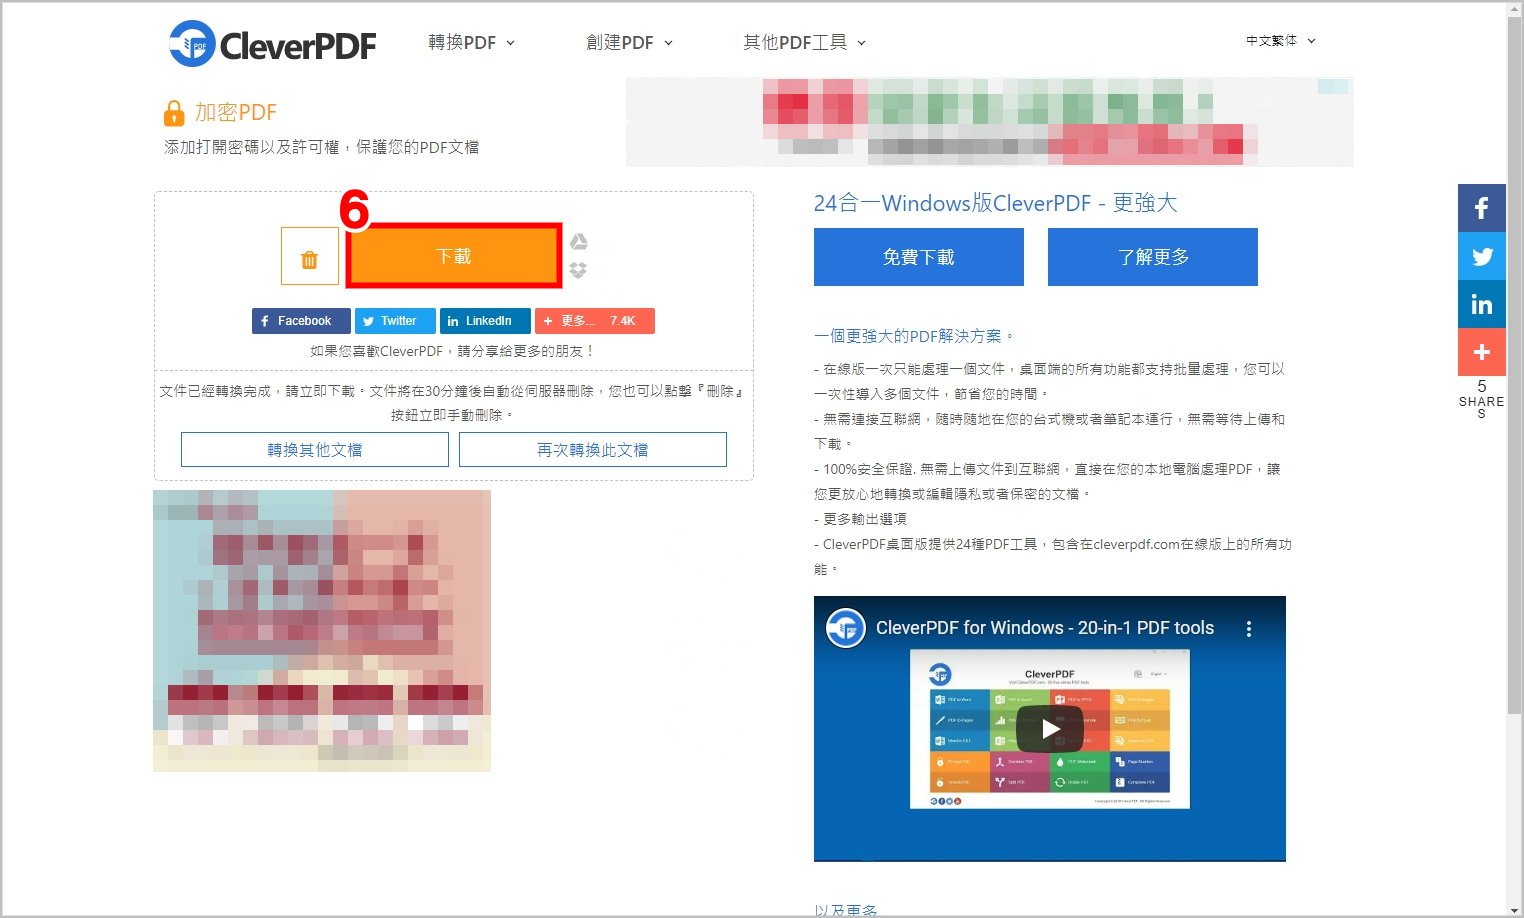Click Facebook icon in side share bar
The height and width of the screenshot is (918, 1524).
tap(1482, 208)
